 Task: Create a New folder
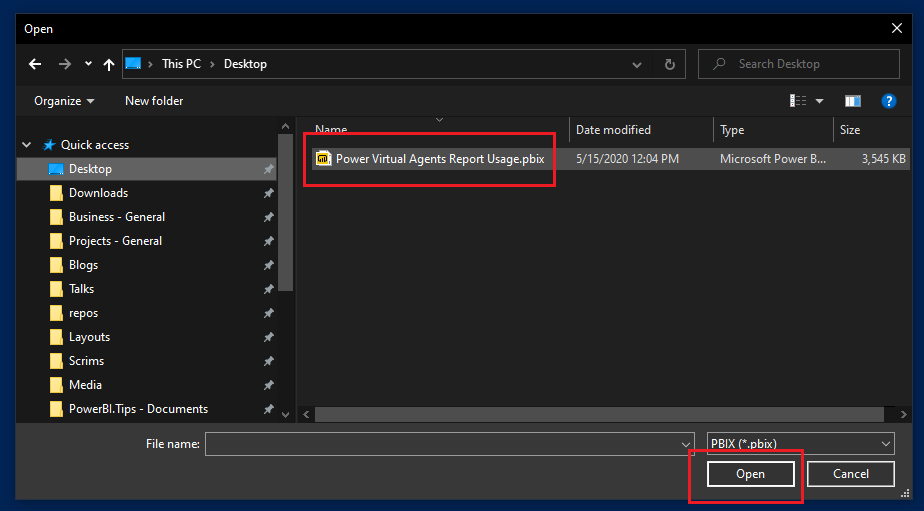tap(154, 101)
